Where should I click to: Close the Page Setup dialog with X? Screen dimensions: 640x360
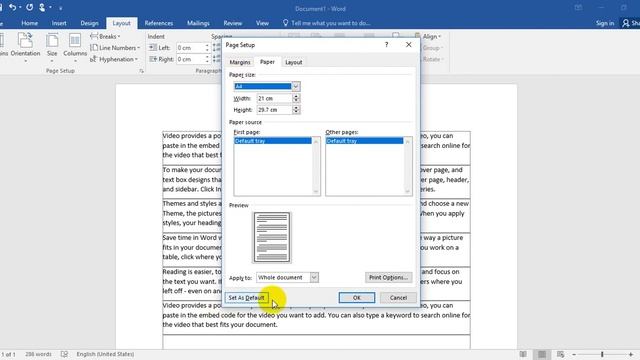tap(409, 44)
